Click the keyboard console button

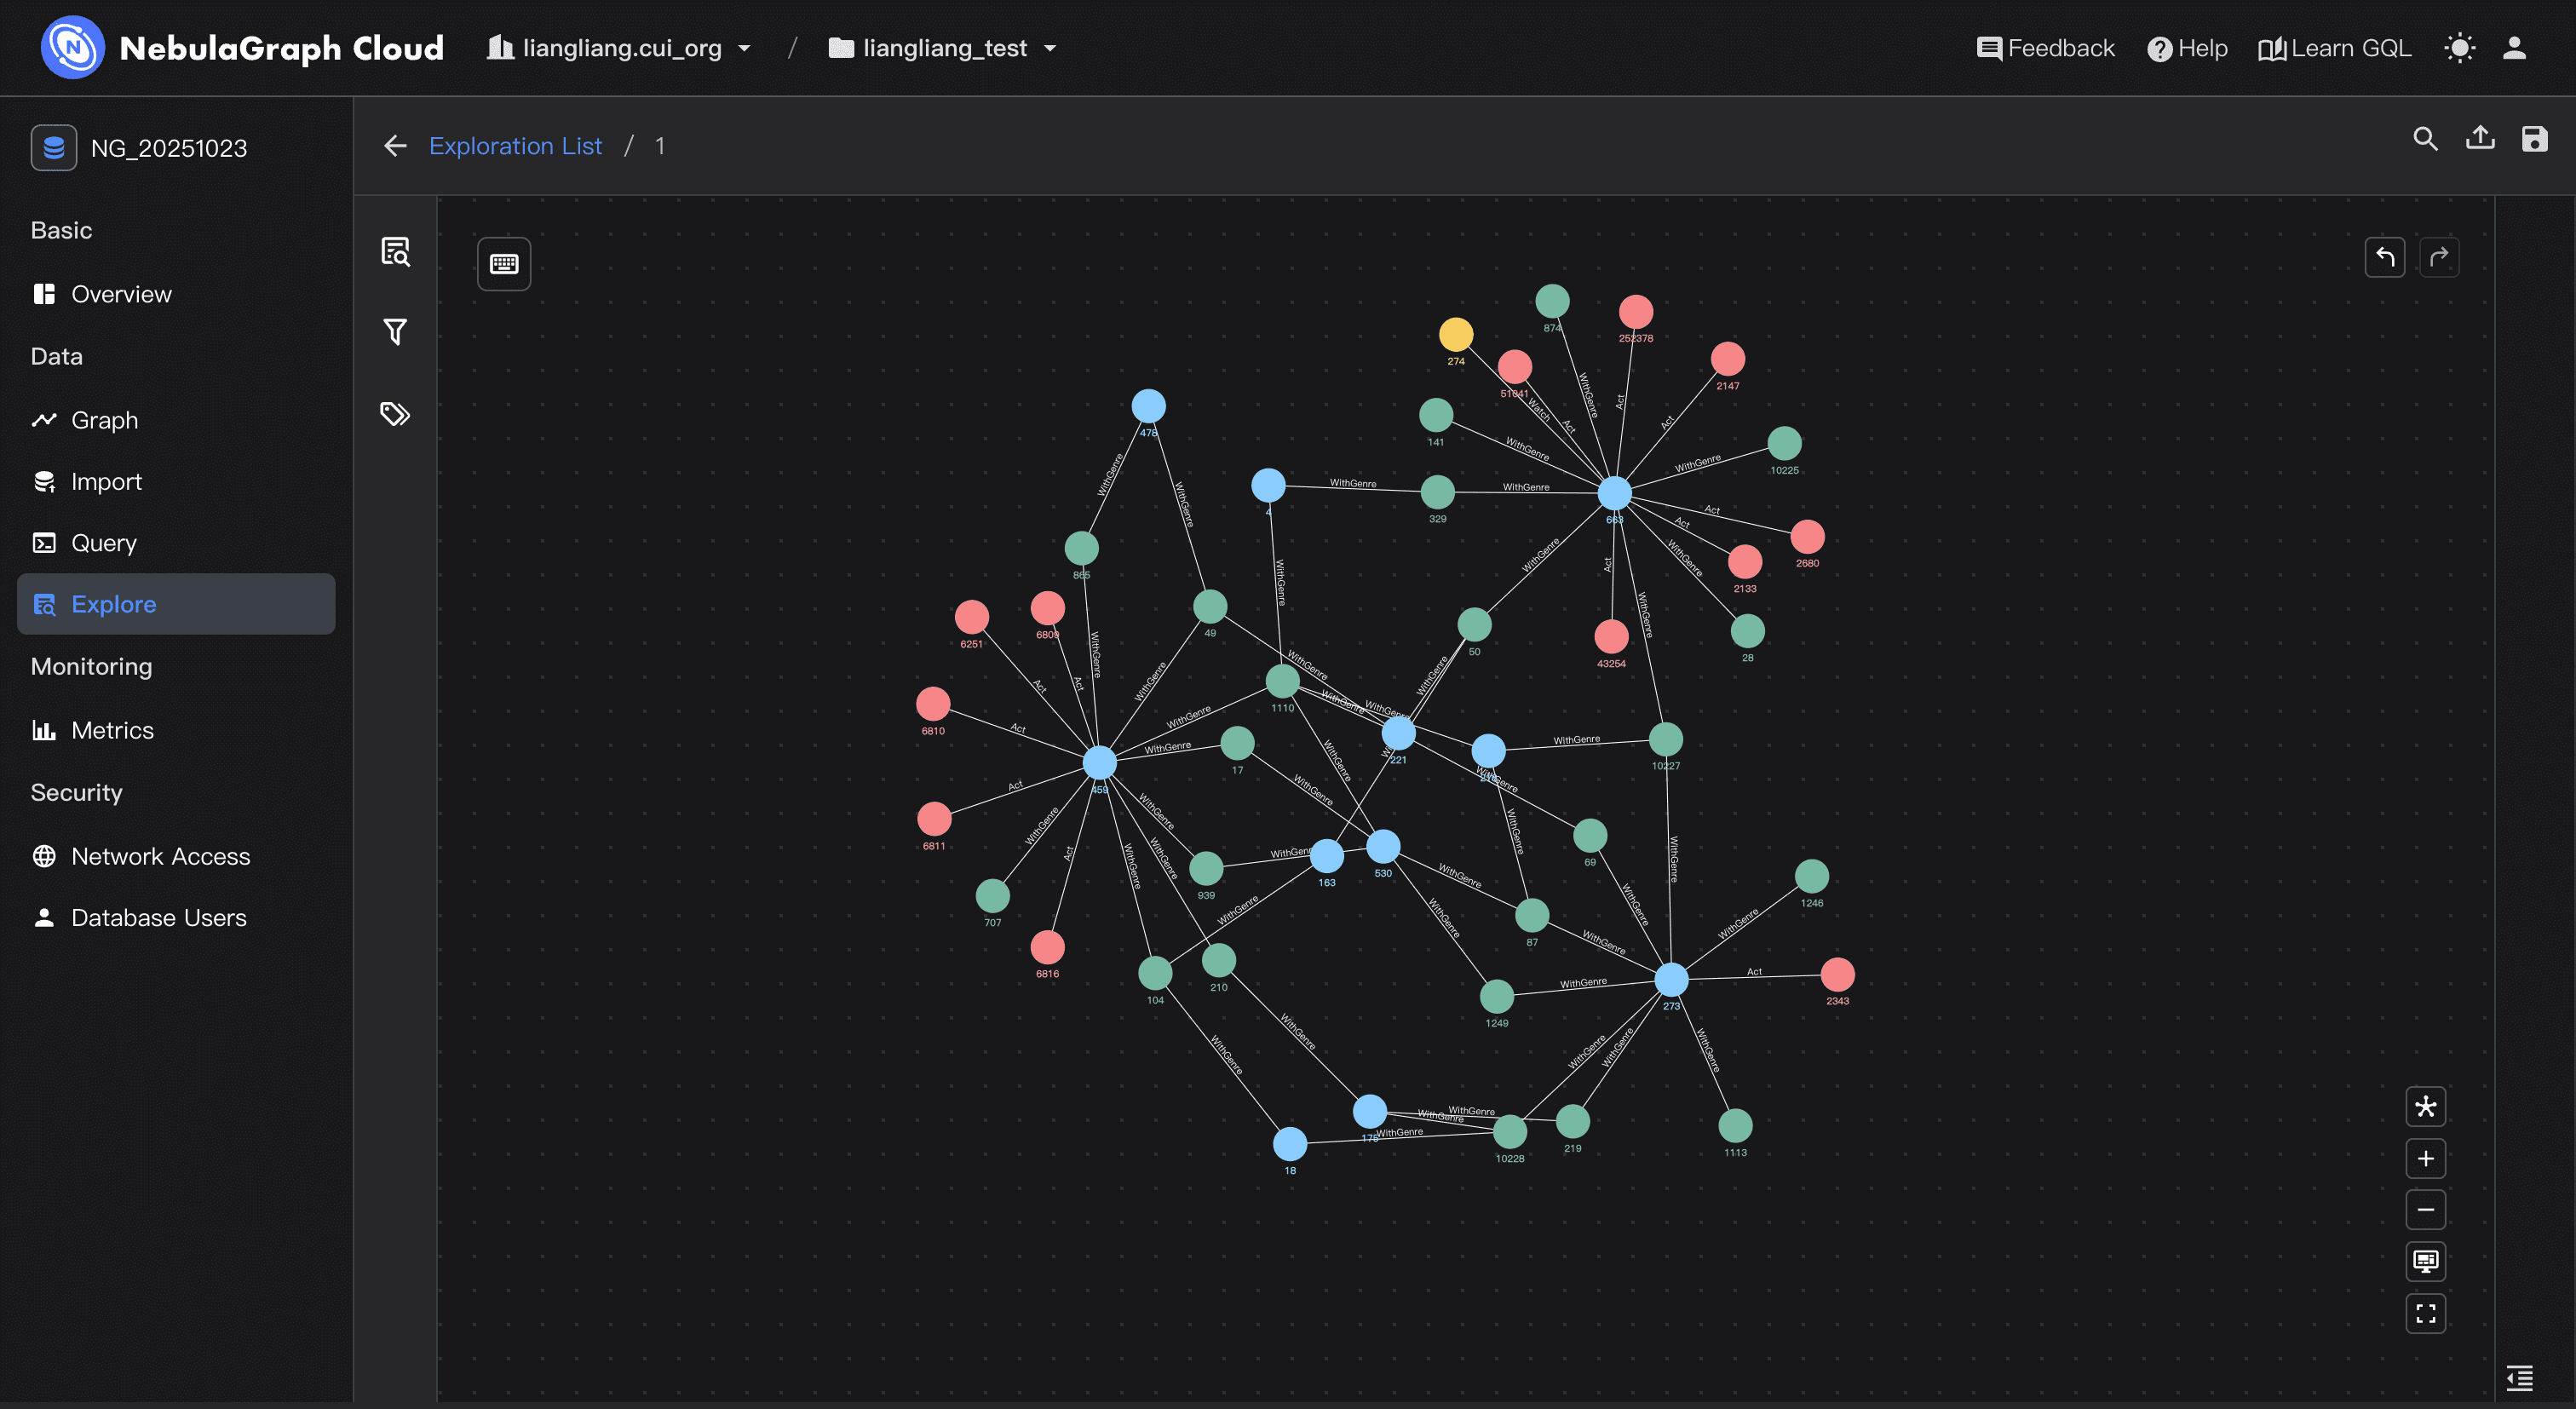pos(504,264)
